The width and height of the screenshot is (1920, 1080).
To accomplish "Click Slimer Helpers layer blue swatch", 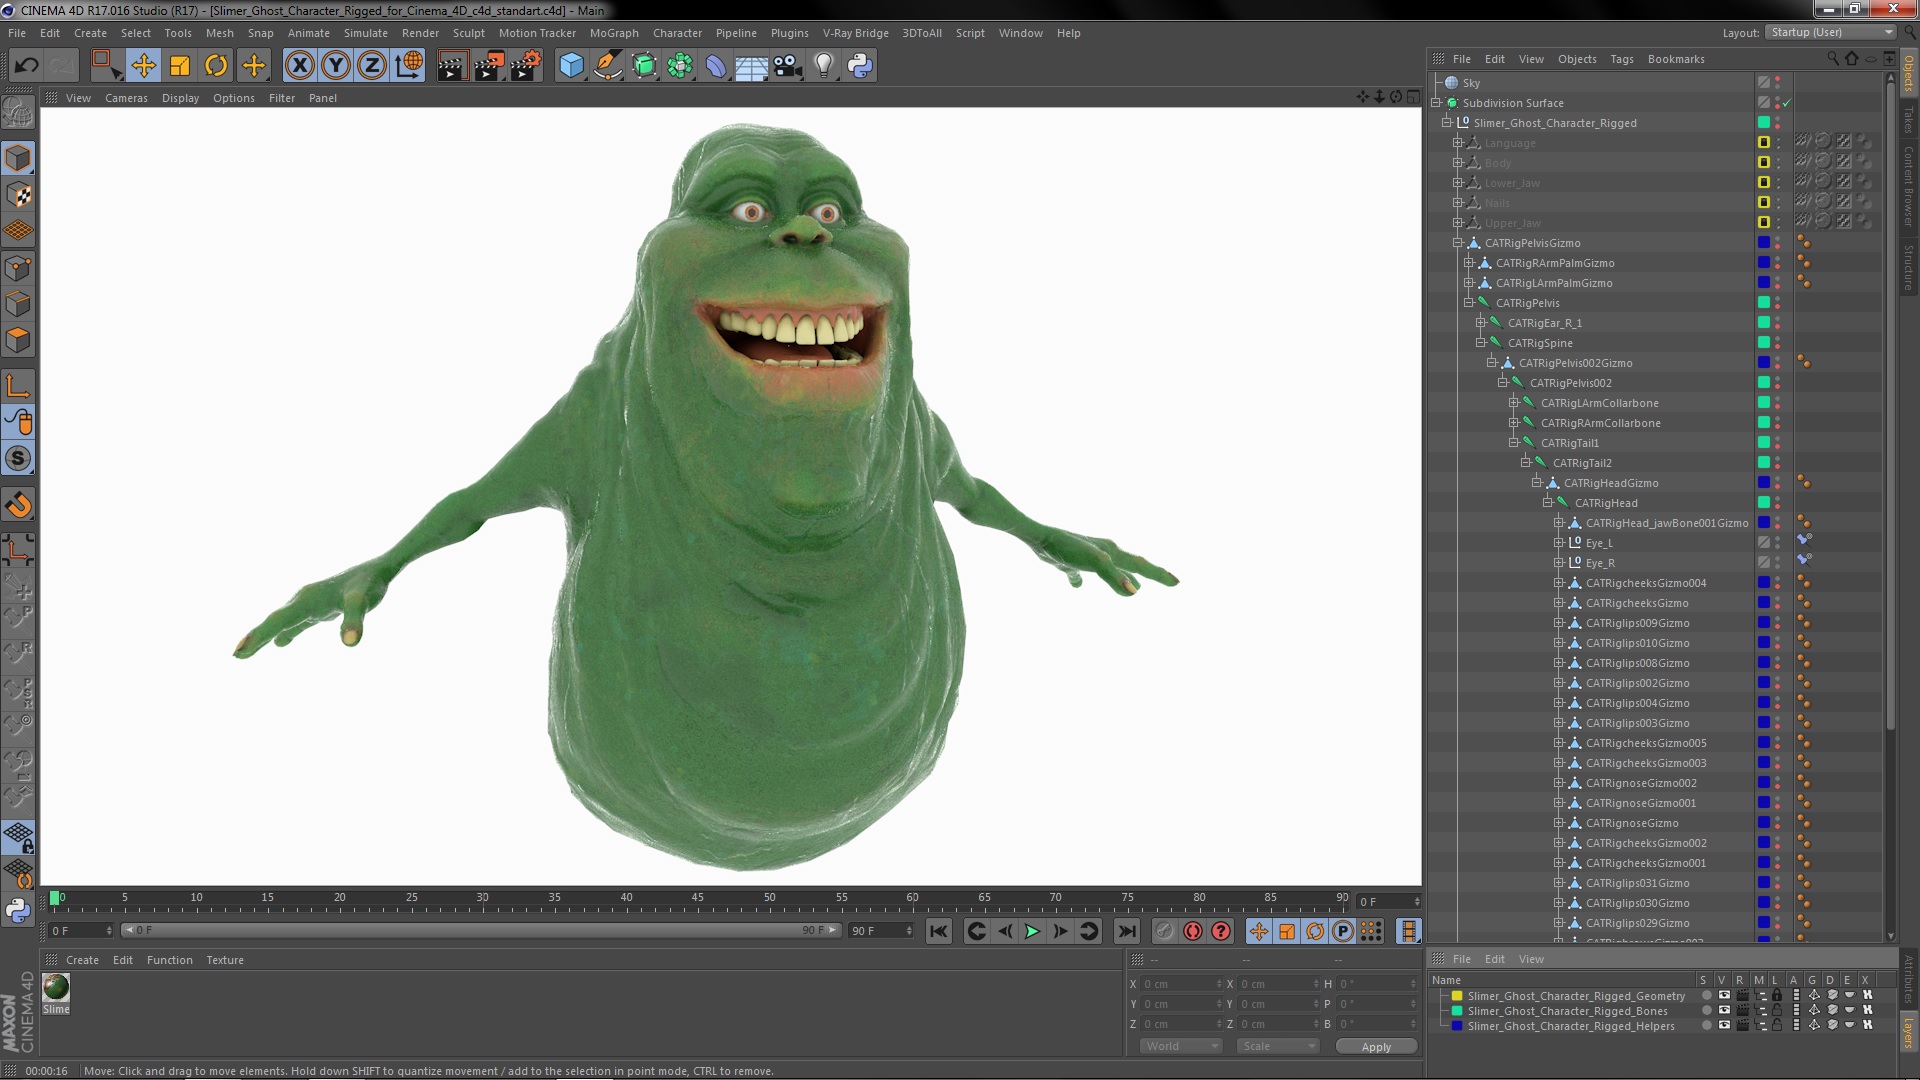I will tap(1457, 1026).
